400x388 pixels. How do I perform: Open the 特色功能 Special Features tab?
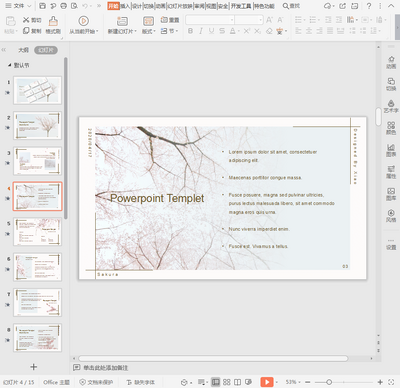click(265, 6)
